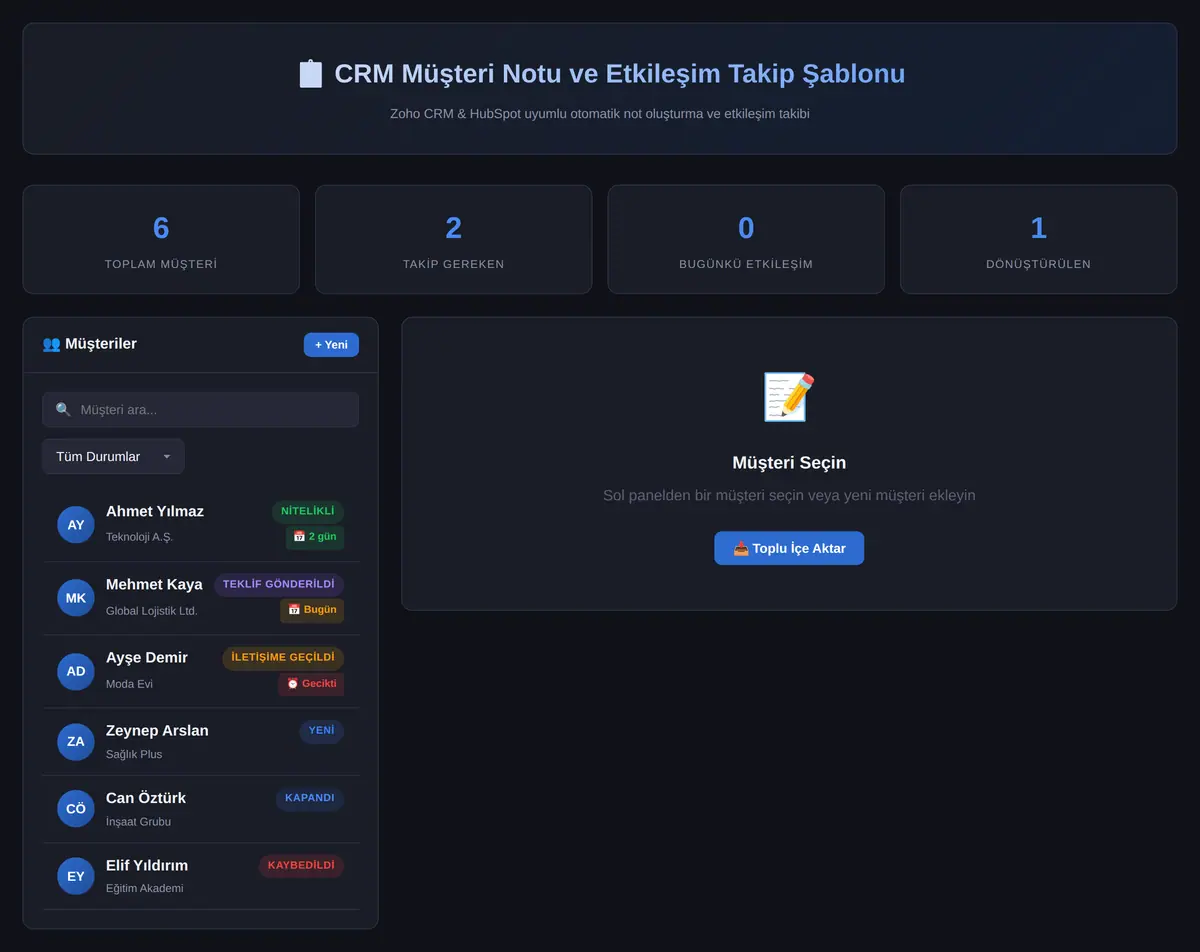Click the TEKLİF GÖNDERİLDİ status badge
The height and width of the screenshot is (952, 1200).
coord(279,584)
